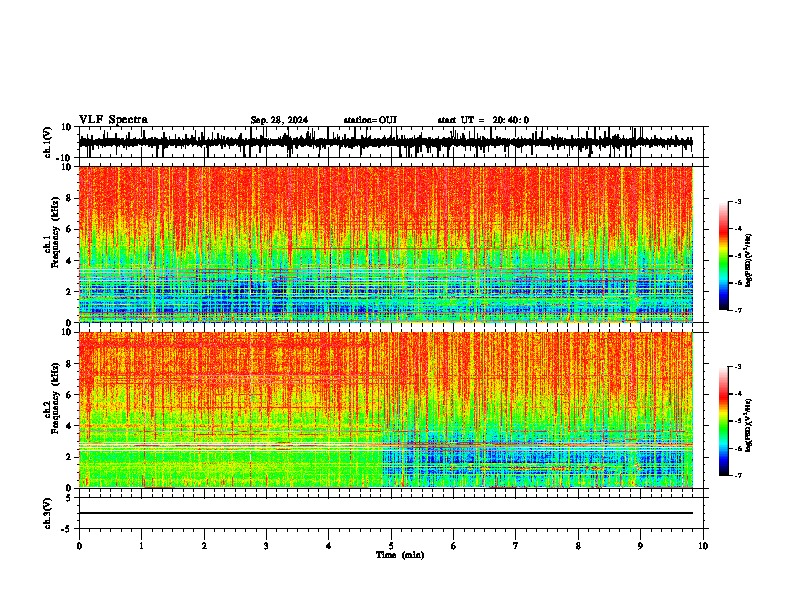Click the "ch.1(V)" waveform axis label
Image resolution: width=792 pixels, height=612 pixels.
pos(48,143)
